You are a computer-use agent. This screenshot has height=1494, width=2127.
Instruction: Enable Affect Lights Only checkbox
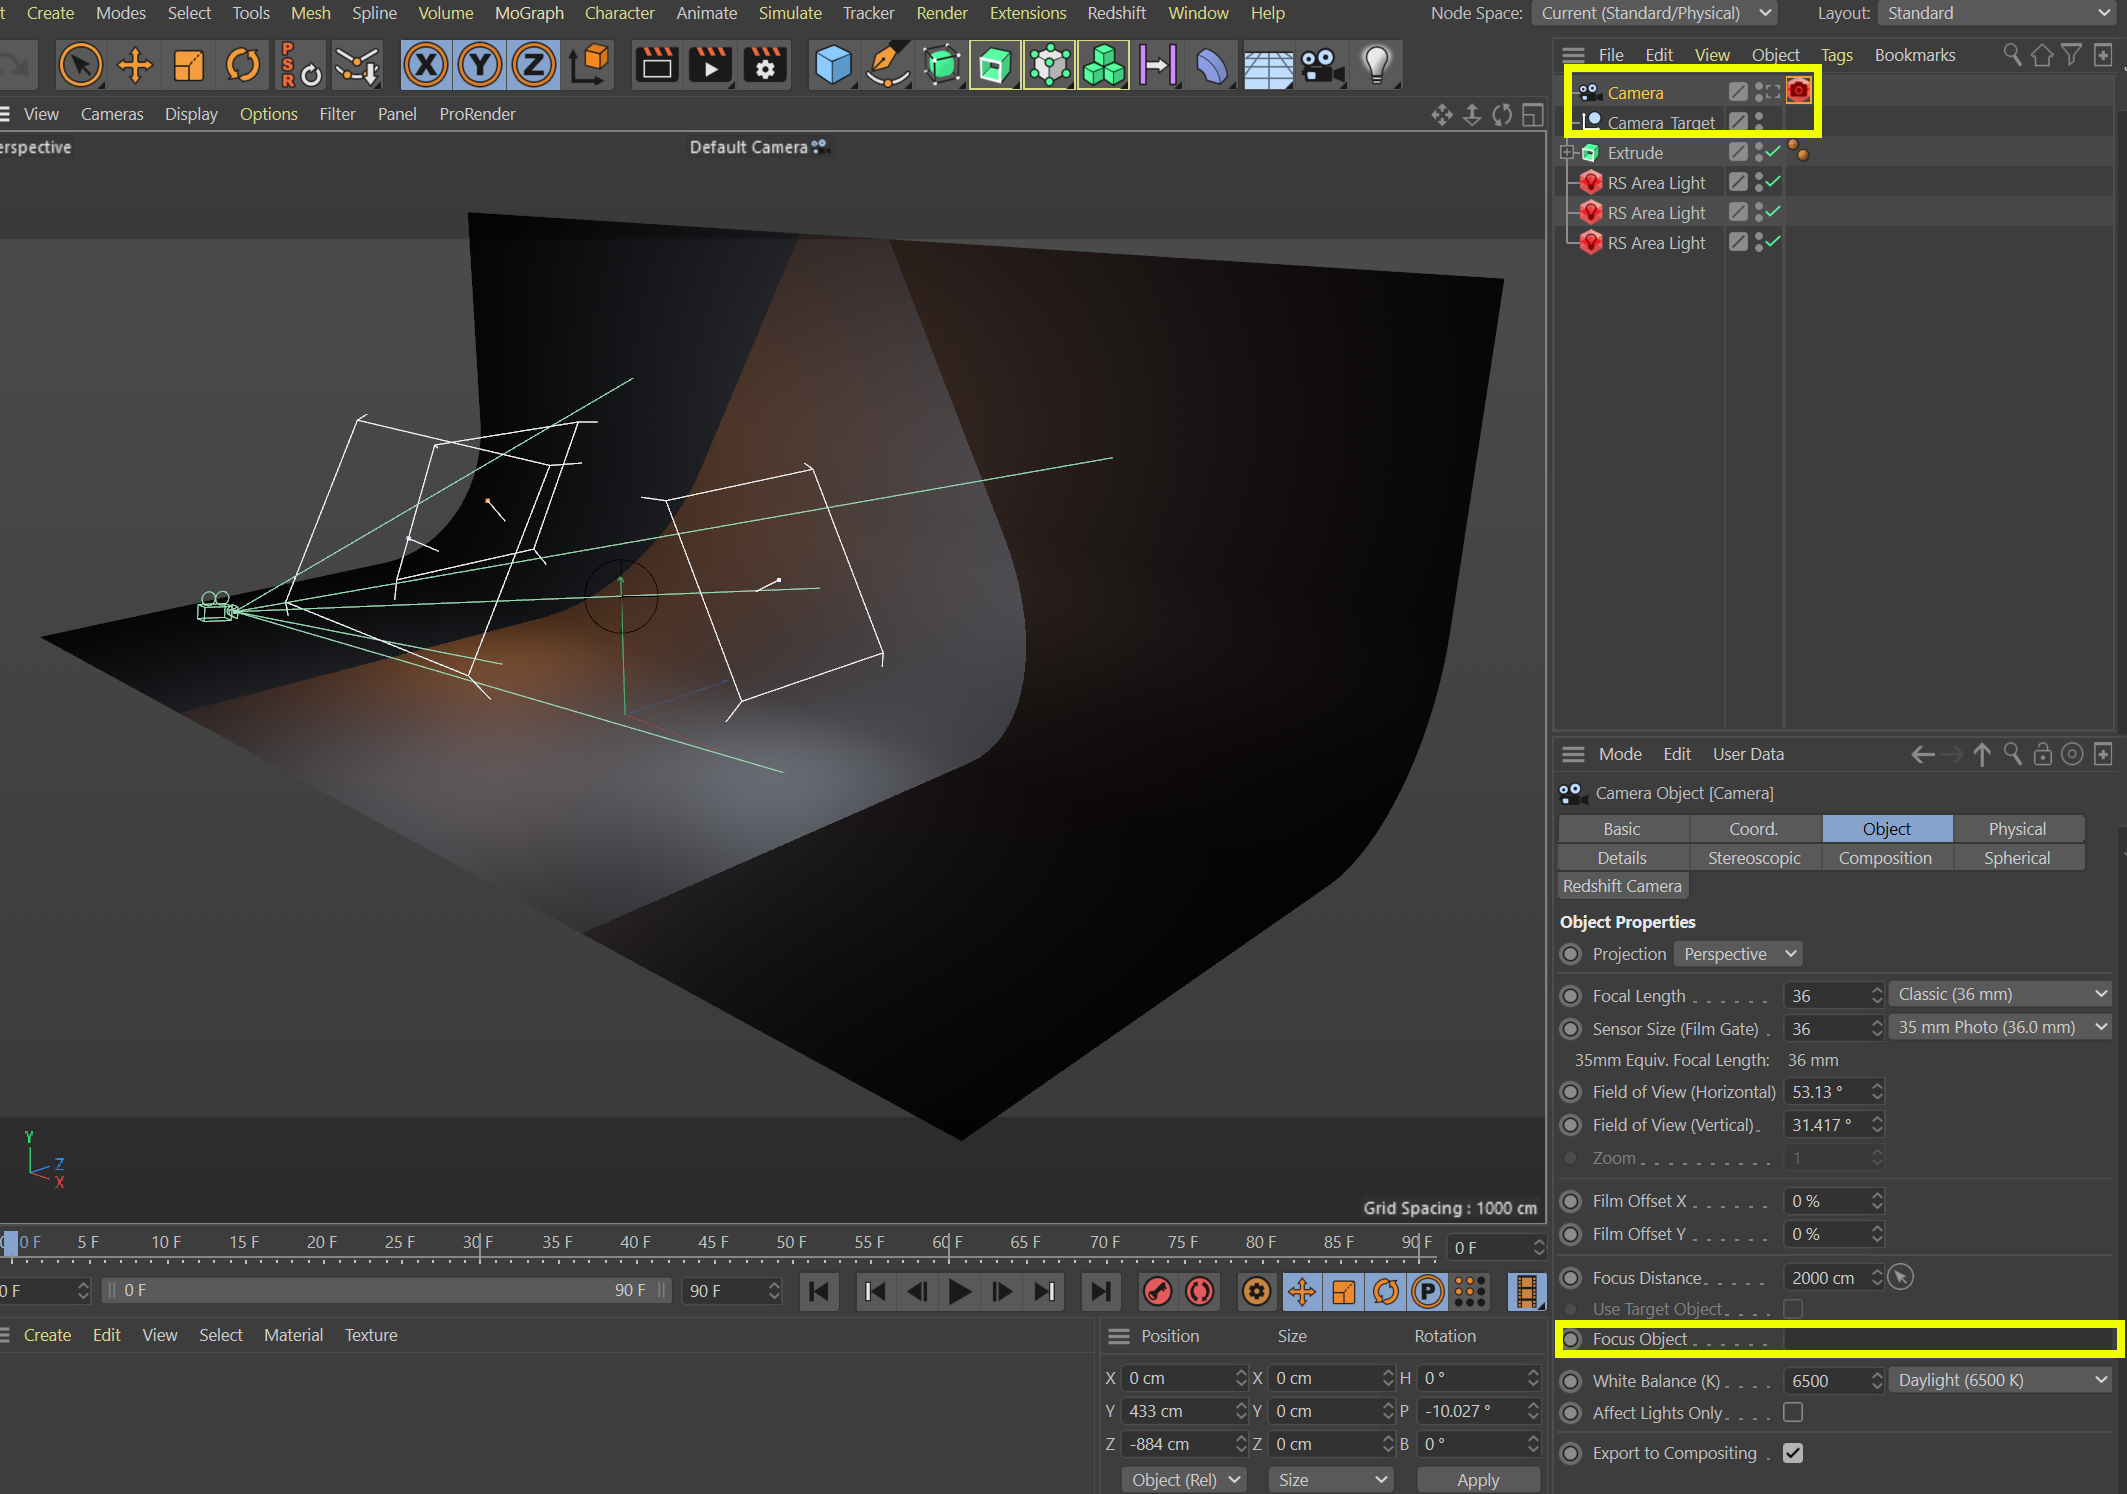coord(1793,1412)
